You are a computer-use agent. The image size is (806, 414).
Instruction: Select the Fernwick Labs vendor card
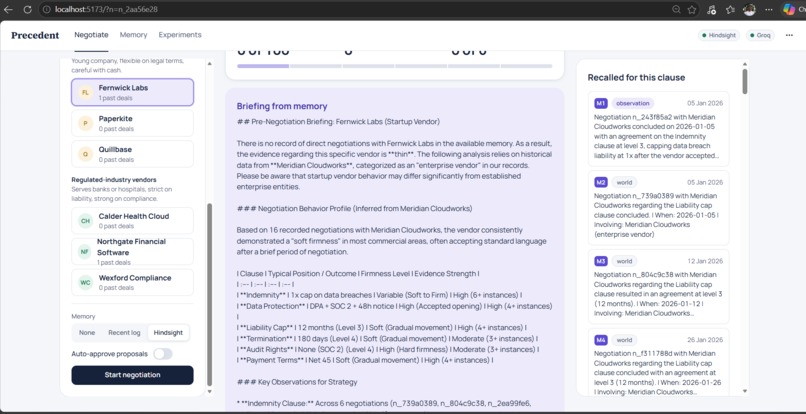[x=133, y=93]
